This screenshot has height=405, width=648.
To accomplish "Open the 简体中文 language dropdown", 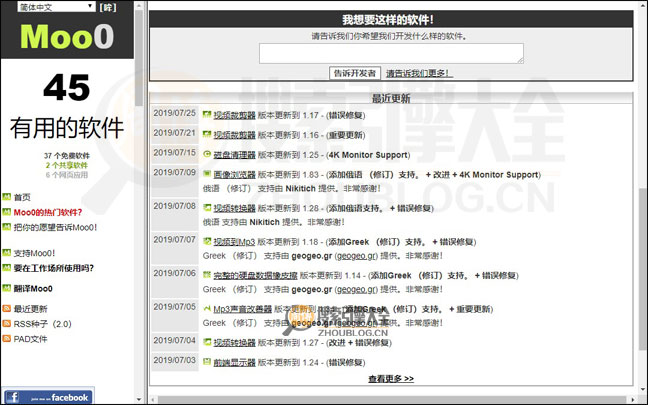I will tap(56, 7).
